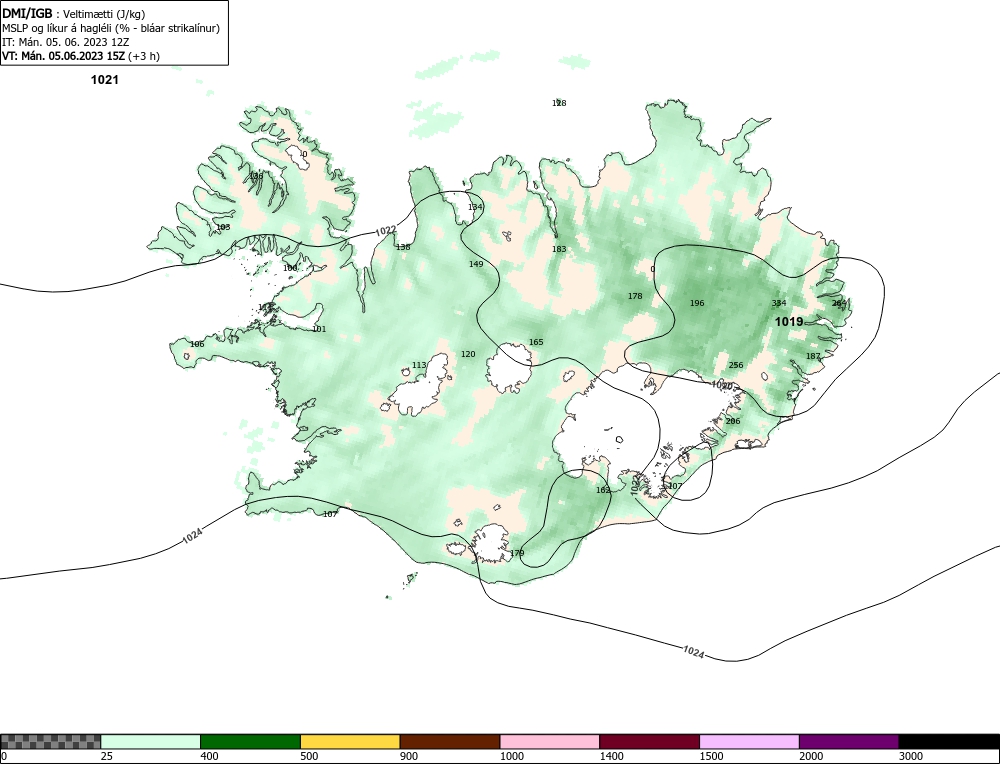Click the "179" CAPE value by the southern glacier
The image size is (1000, 764).
click(517, 553)
